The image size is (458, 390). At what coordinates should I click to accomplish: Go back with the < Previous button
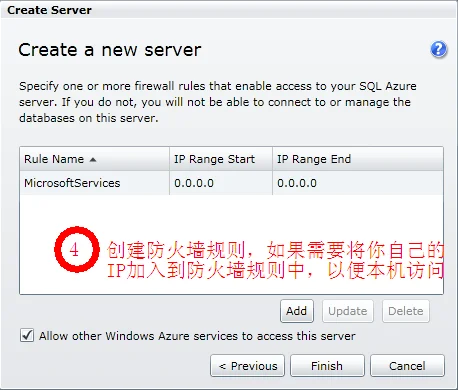point(247,366)
